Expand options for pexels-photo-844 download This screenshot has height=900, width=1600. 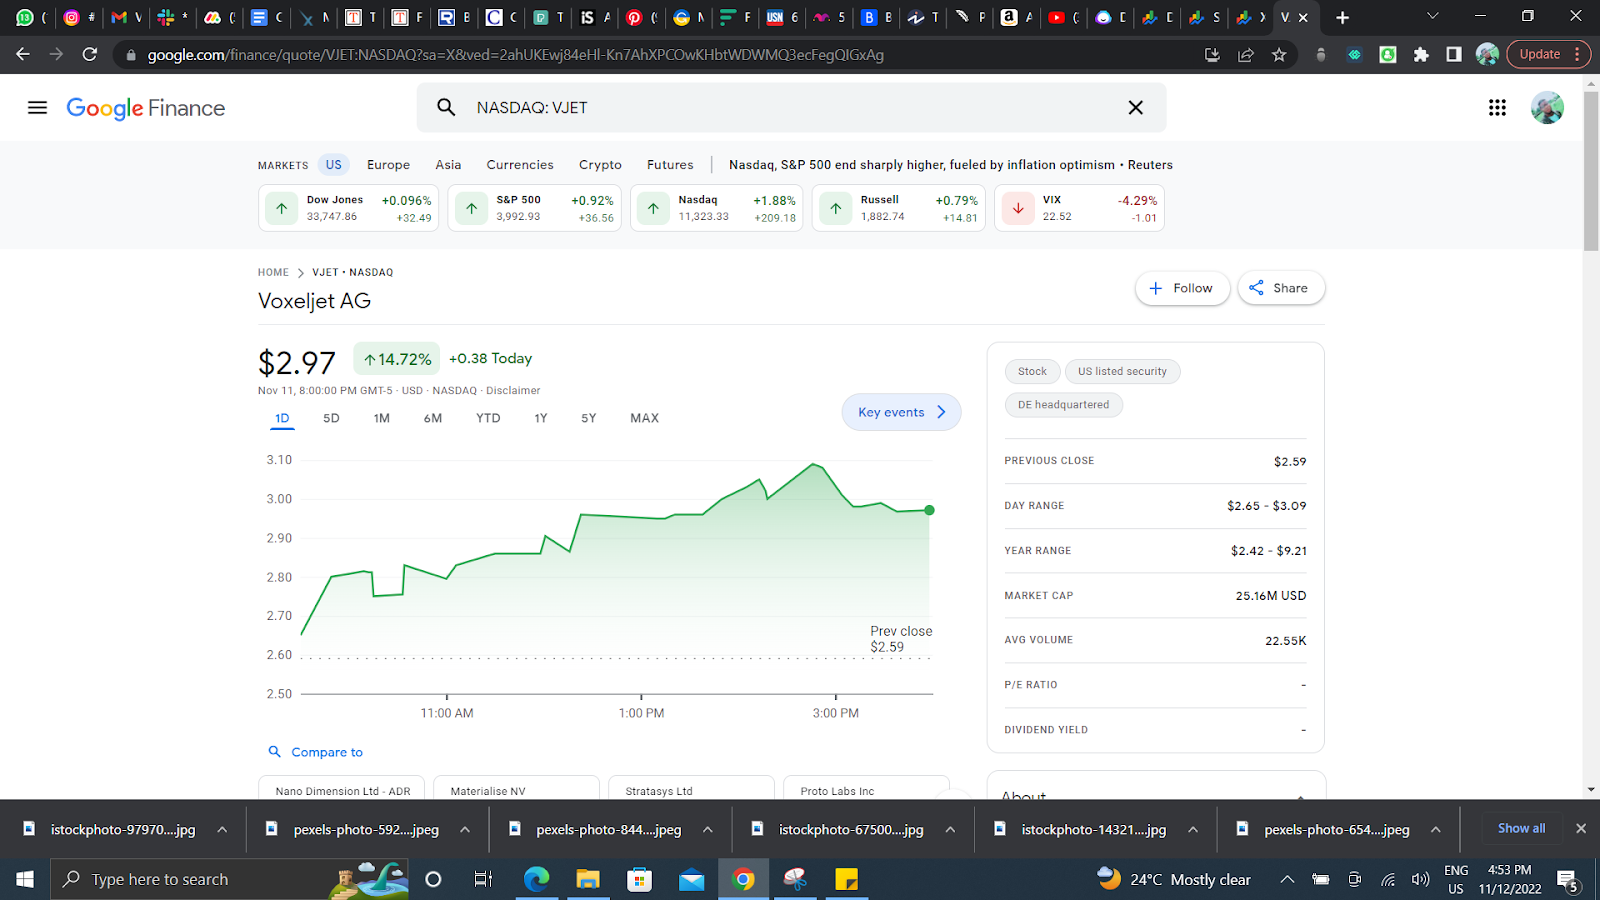point(707,830)
